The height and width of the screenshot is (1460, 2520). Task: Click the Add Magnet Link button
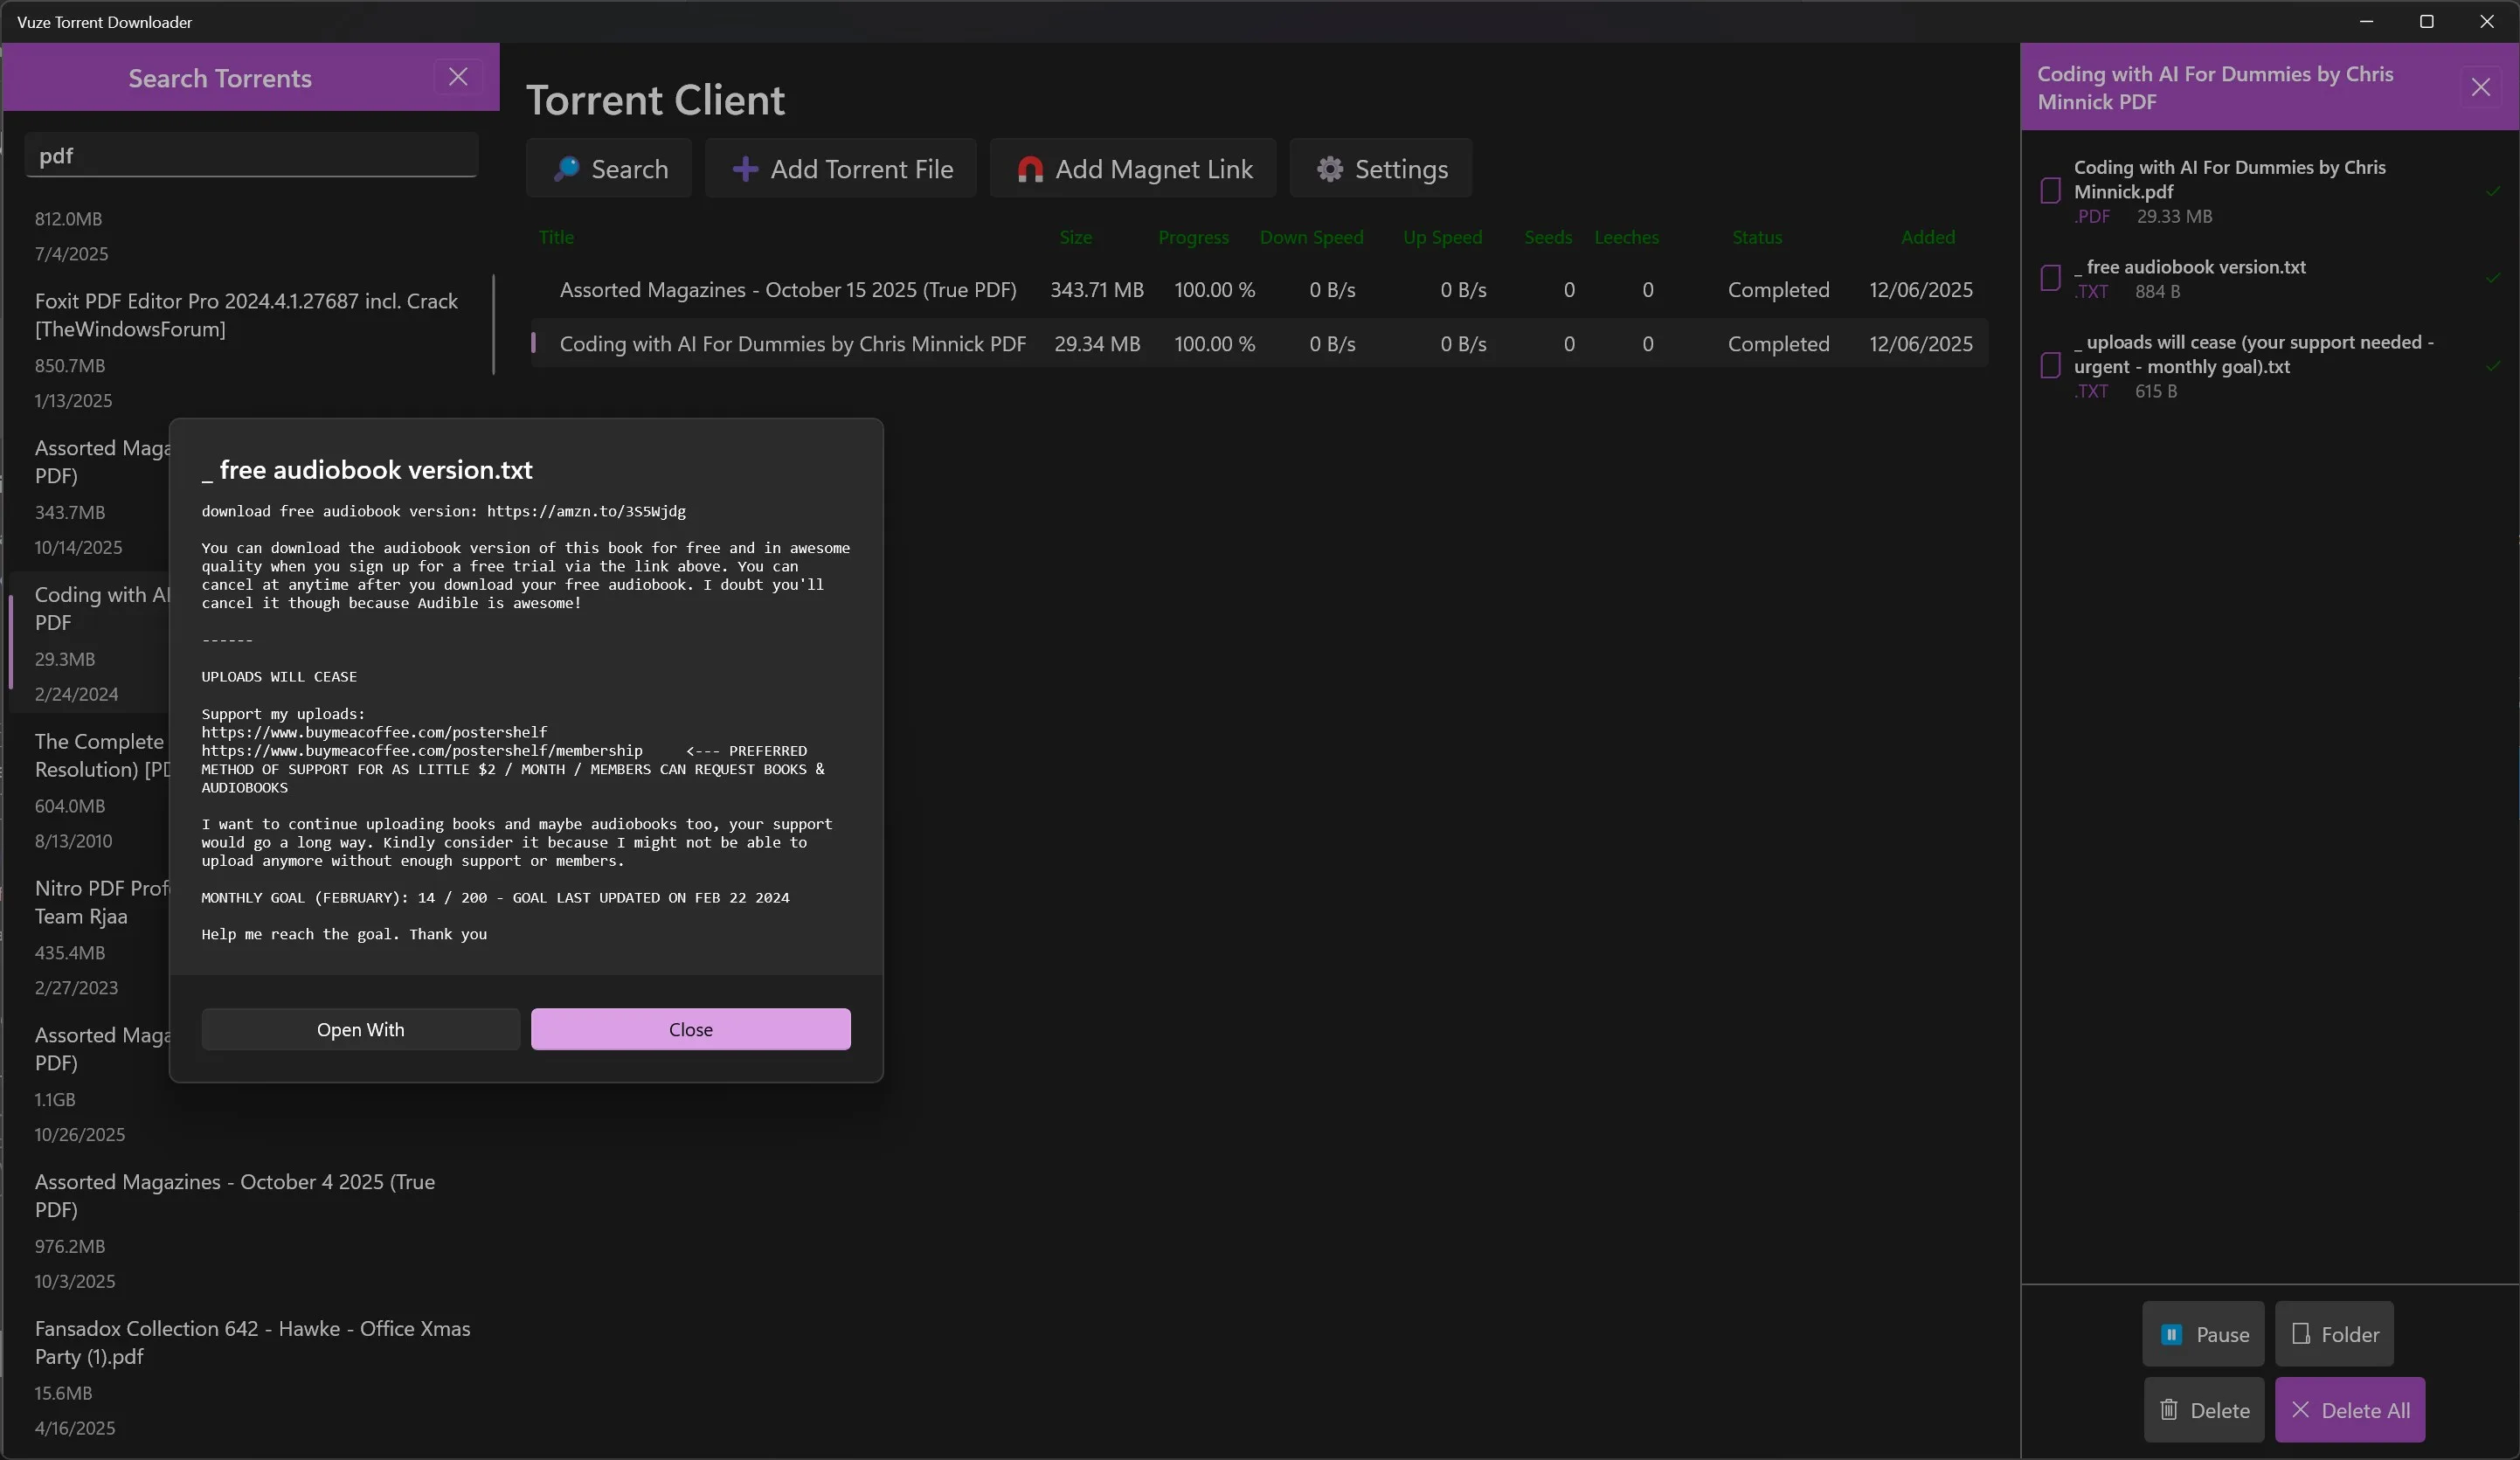[1133, 169]
